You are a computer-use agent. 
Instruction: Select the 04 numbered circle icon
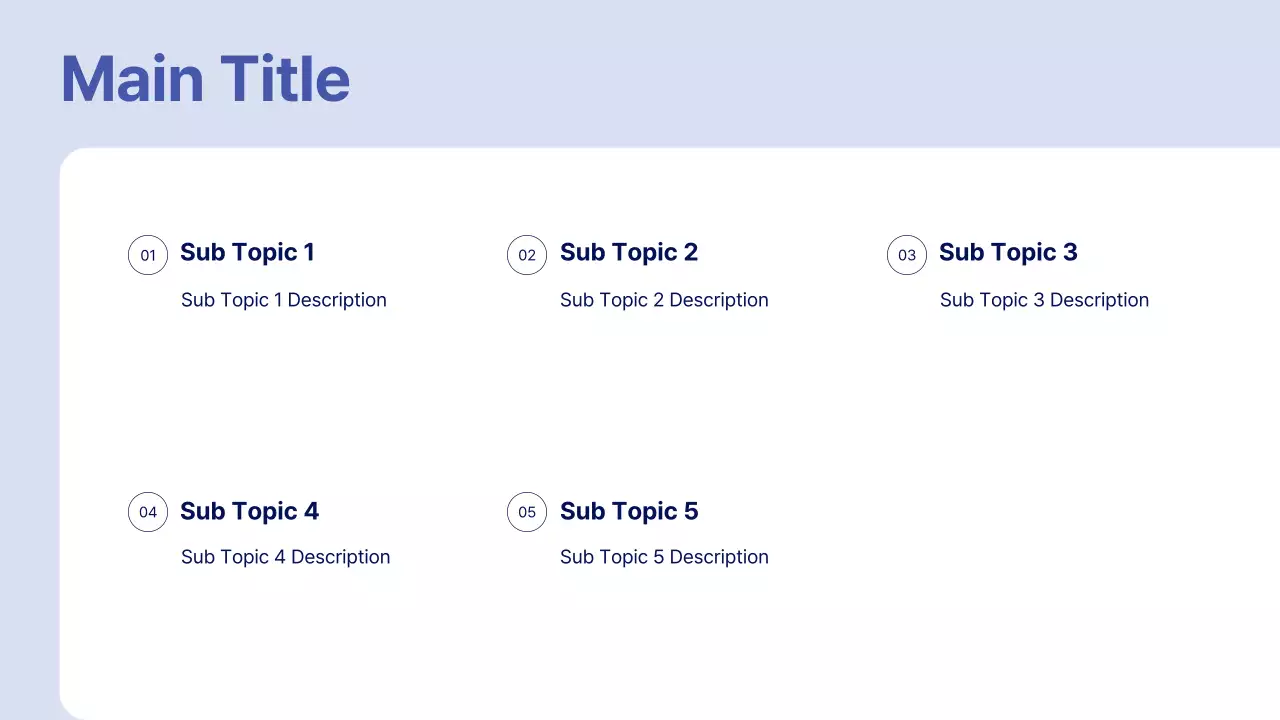tap(148, 512)
